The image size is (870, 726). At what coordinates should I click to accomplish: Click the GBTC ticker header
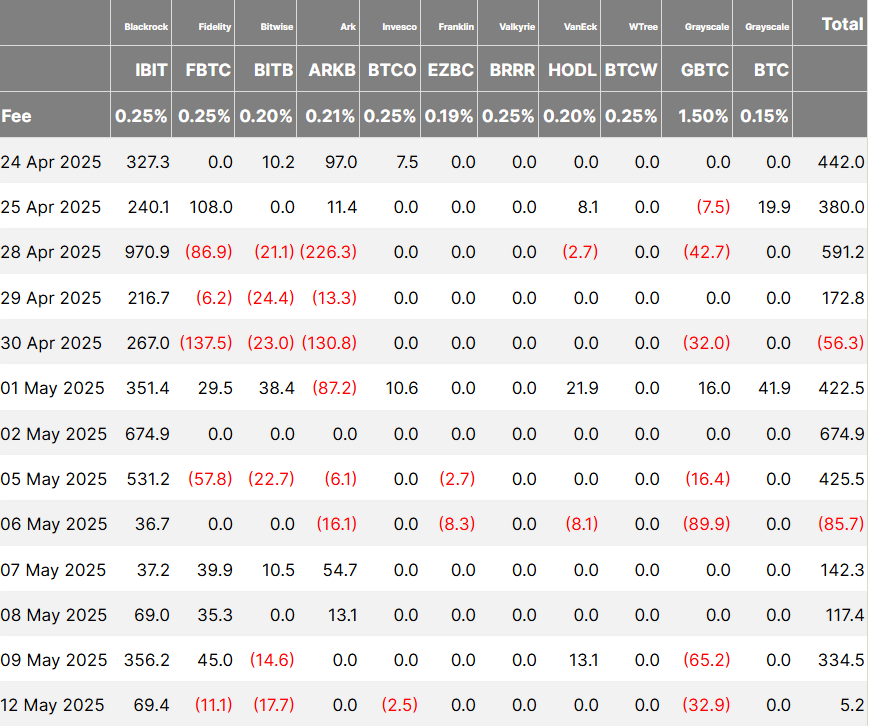[x=705, y=70]
